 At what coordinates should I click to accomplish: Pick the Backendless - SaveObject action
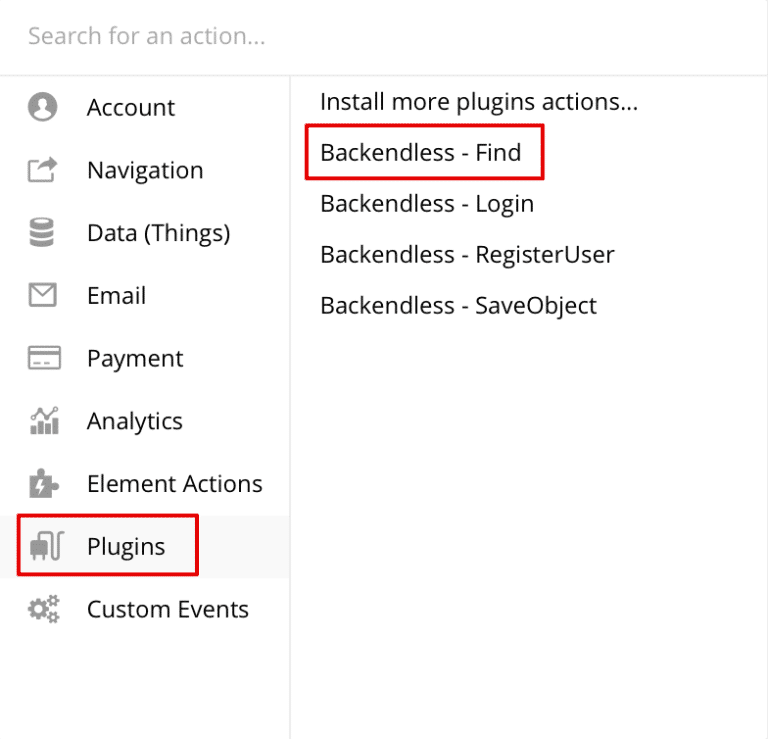(458, 306)
